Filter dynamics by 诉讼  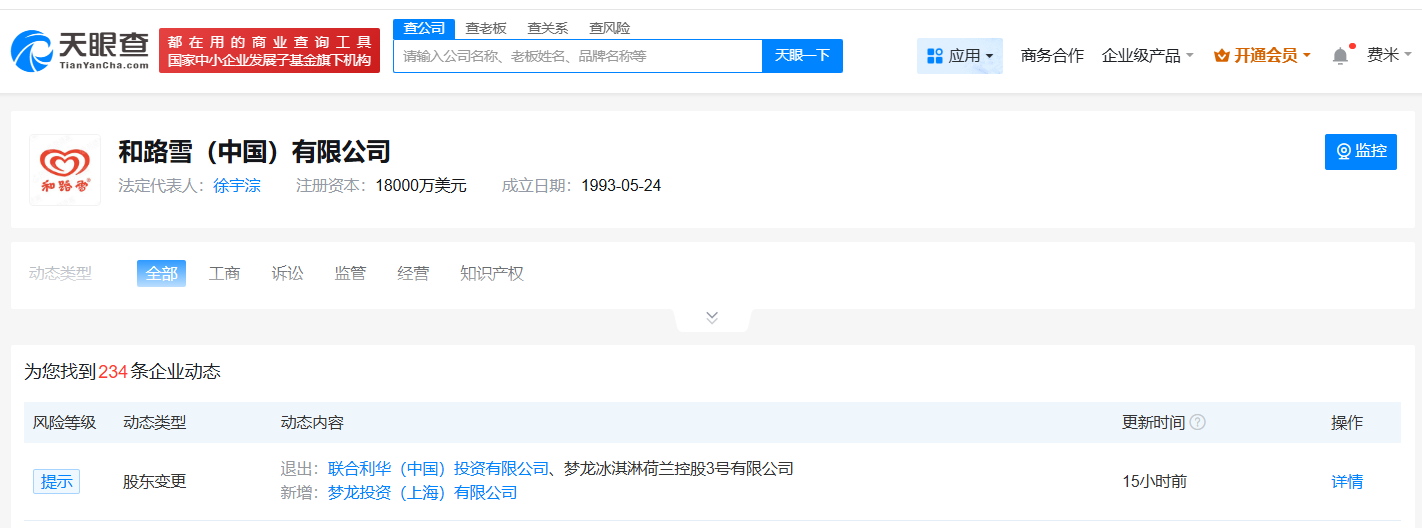[x=288, y=273]
